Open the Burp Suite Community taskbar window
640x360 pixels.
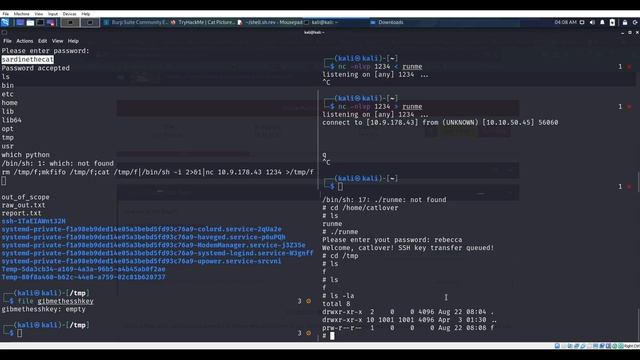(136, 22)
